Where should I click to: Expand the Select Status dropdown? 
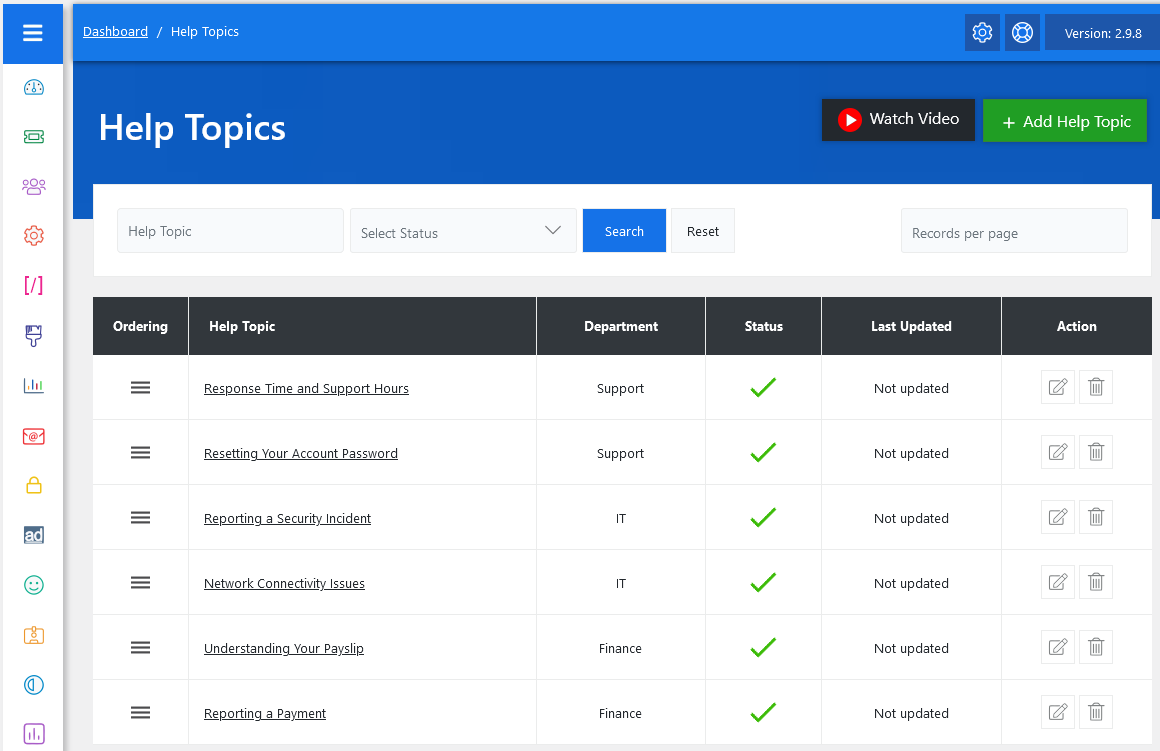tap(463, 231)
